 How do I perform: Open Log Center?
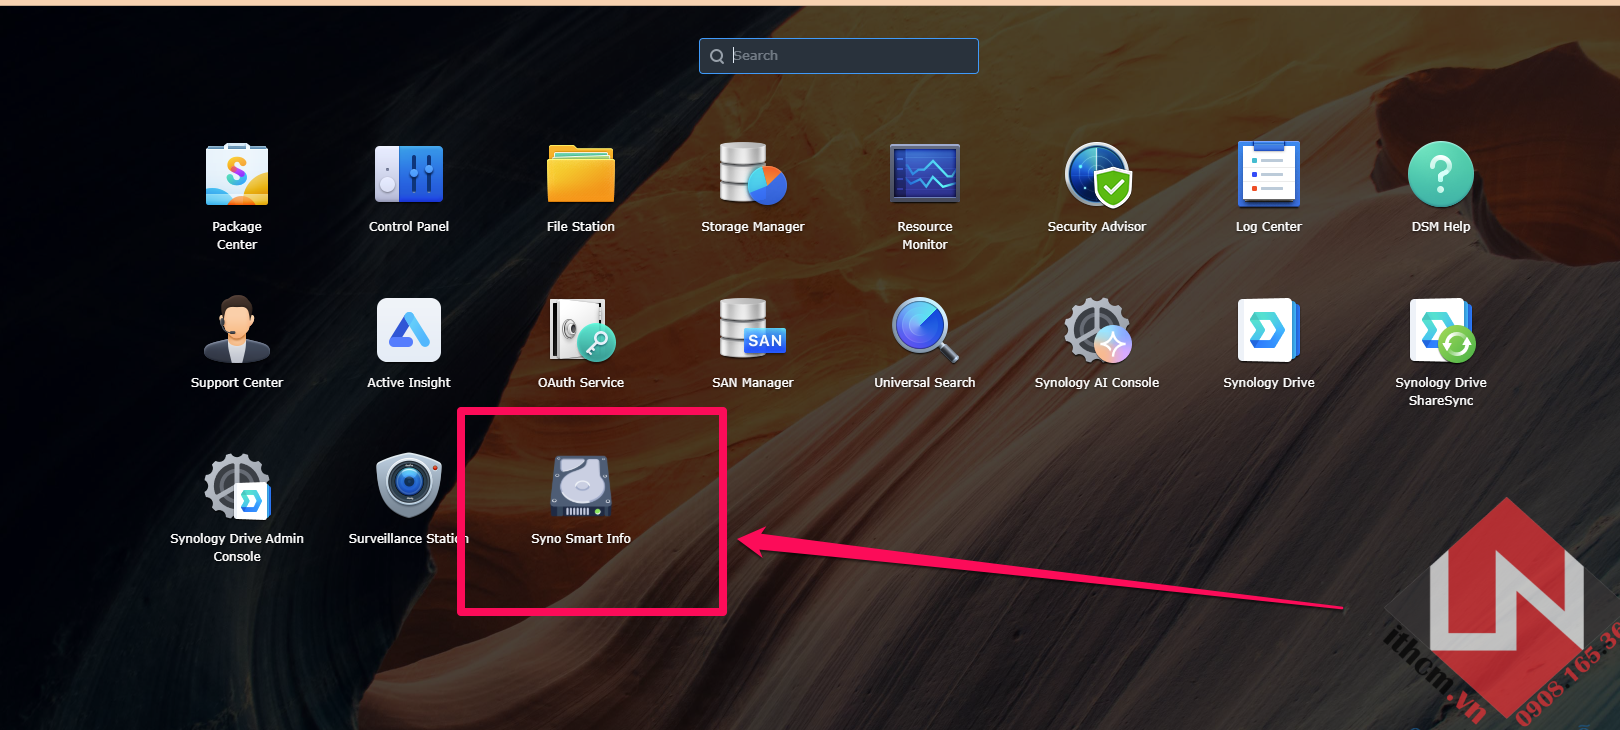pyautogui.click(x=1269, y=174)
